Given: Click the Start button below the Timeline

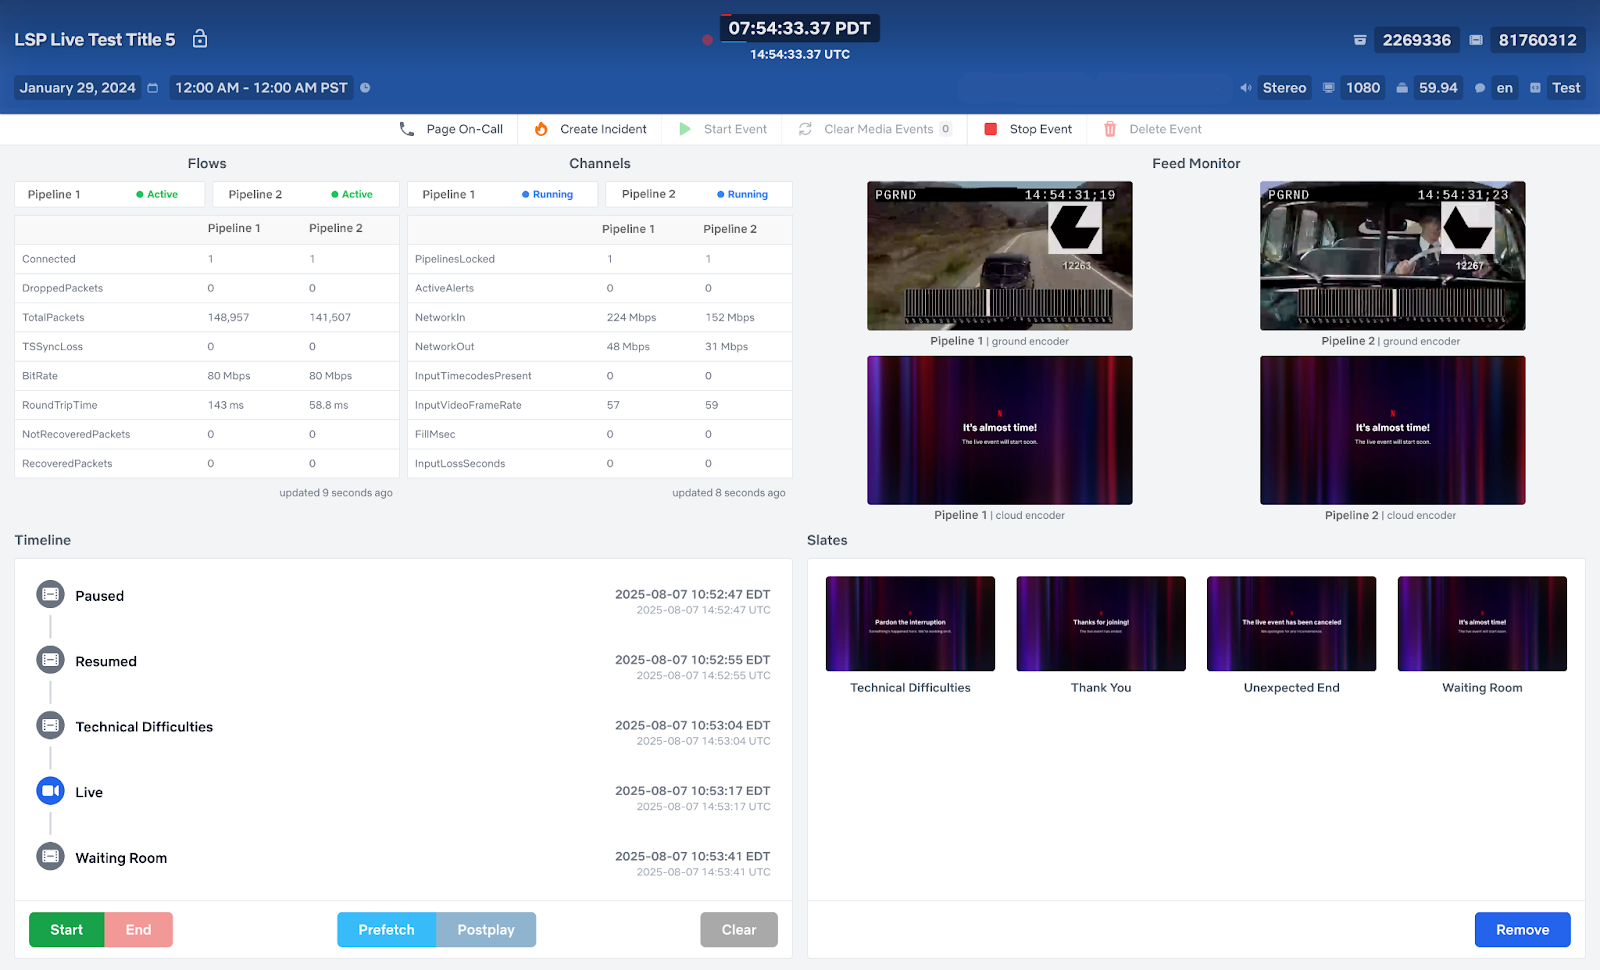Looking at the screenshot, I should [x=66, y=929].
